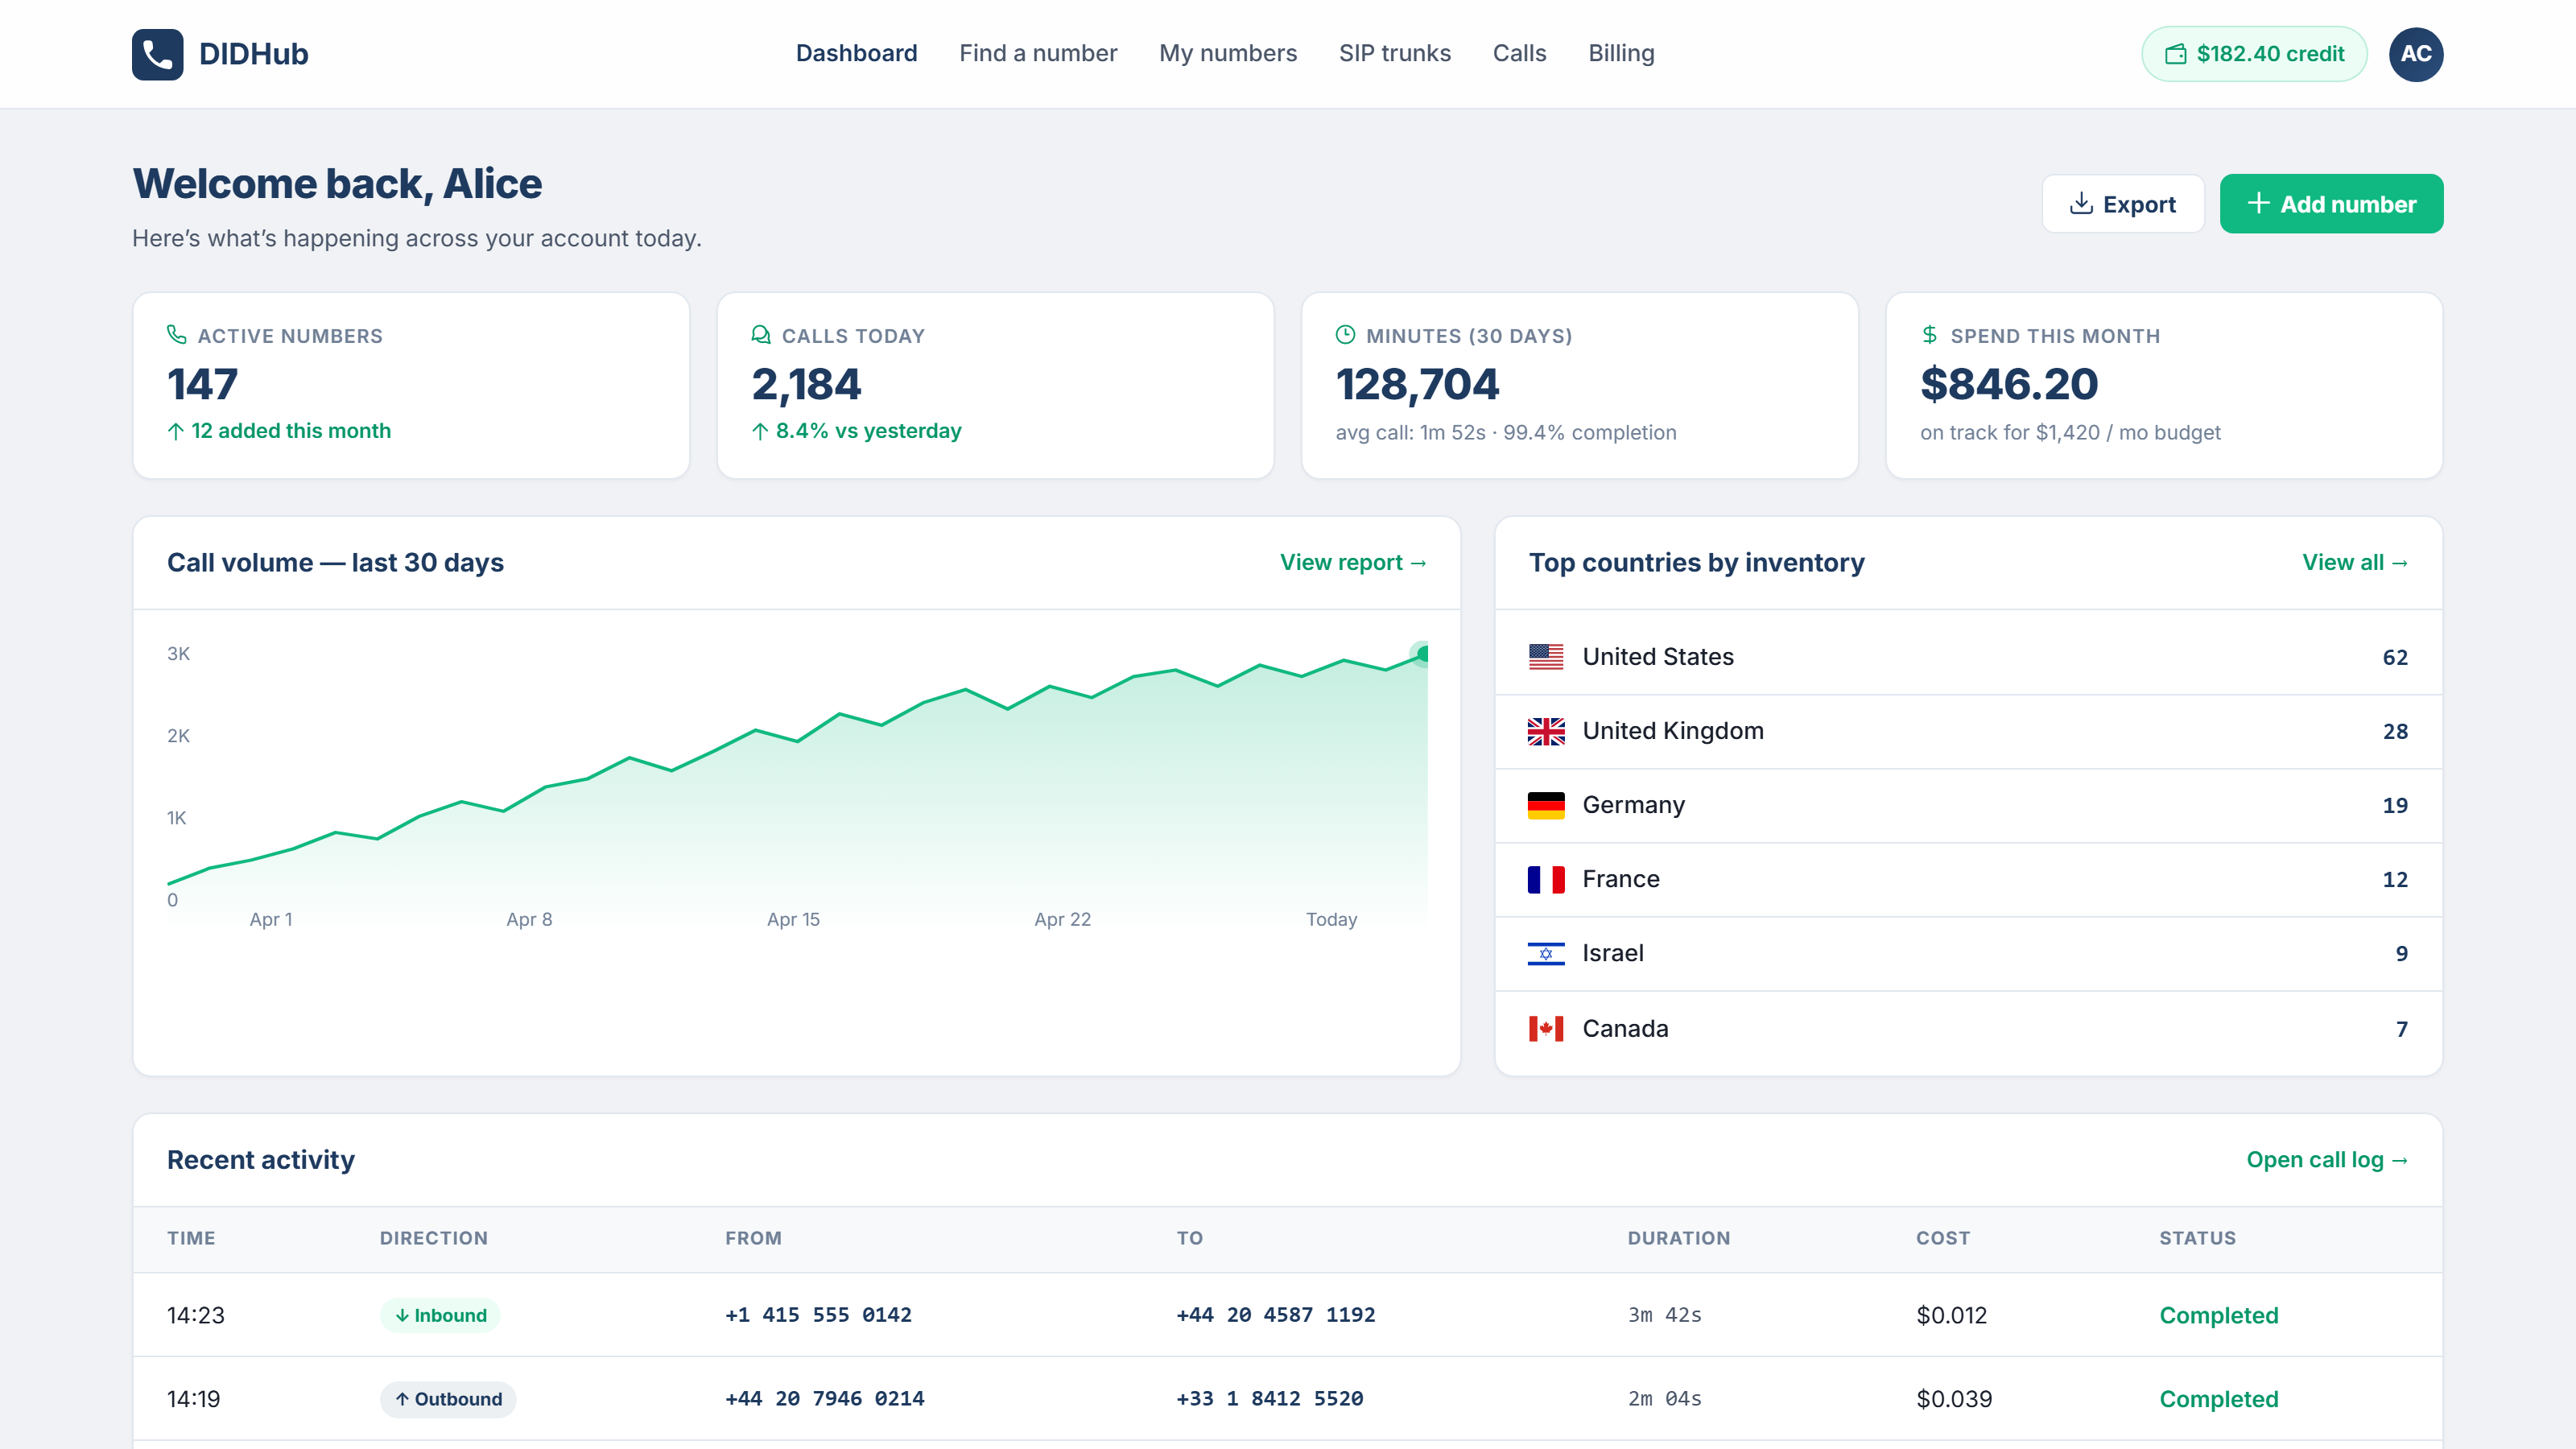Click the Apr 15 chart axis label

792,919
